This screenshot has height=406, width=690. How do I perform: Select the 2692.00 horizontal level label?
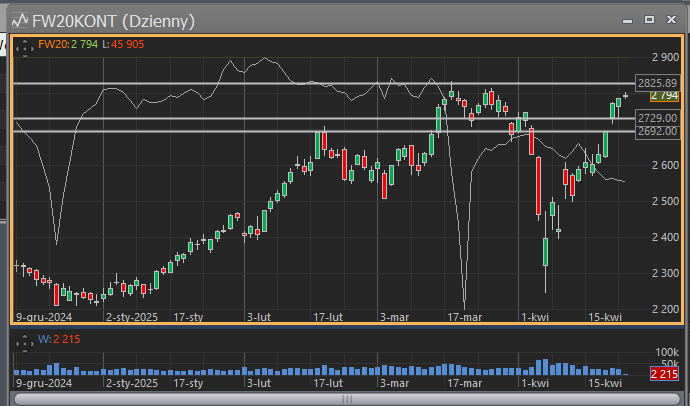657,132
